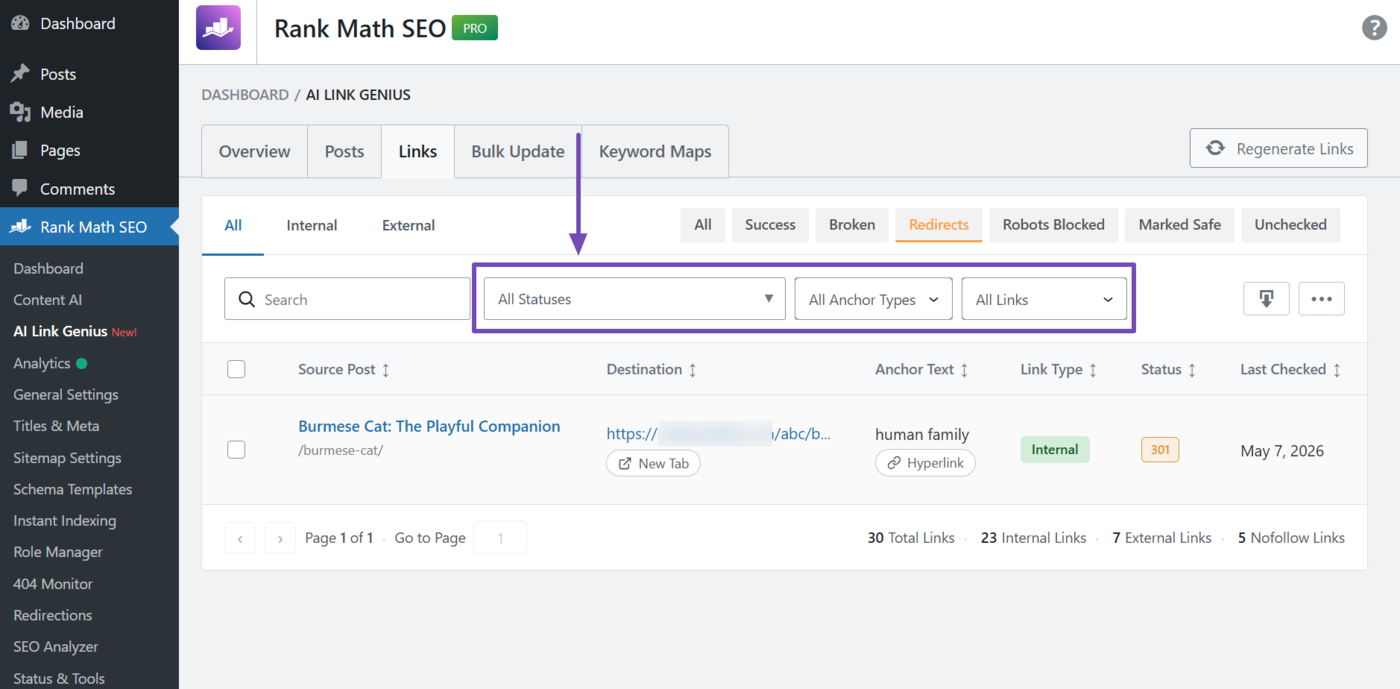
Task: Open the three-dots more options button
Action: (x=1322, y=299)
